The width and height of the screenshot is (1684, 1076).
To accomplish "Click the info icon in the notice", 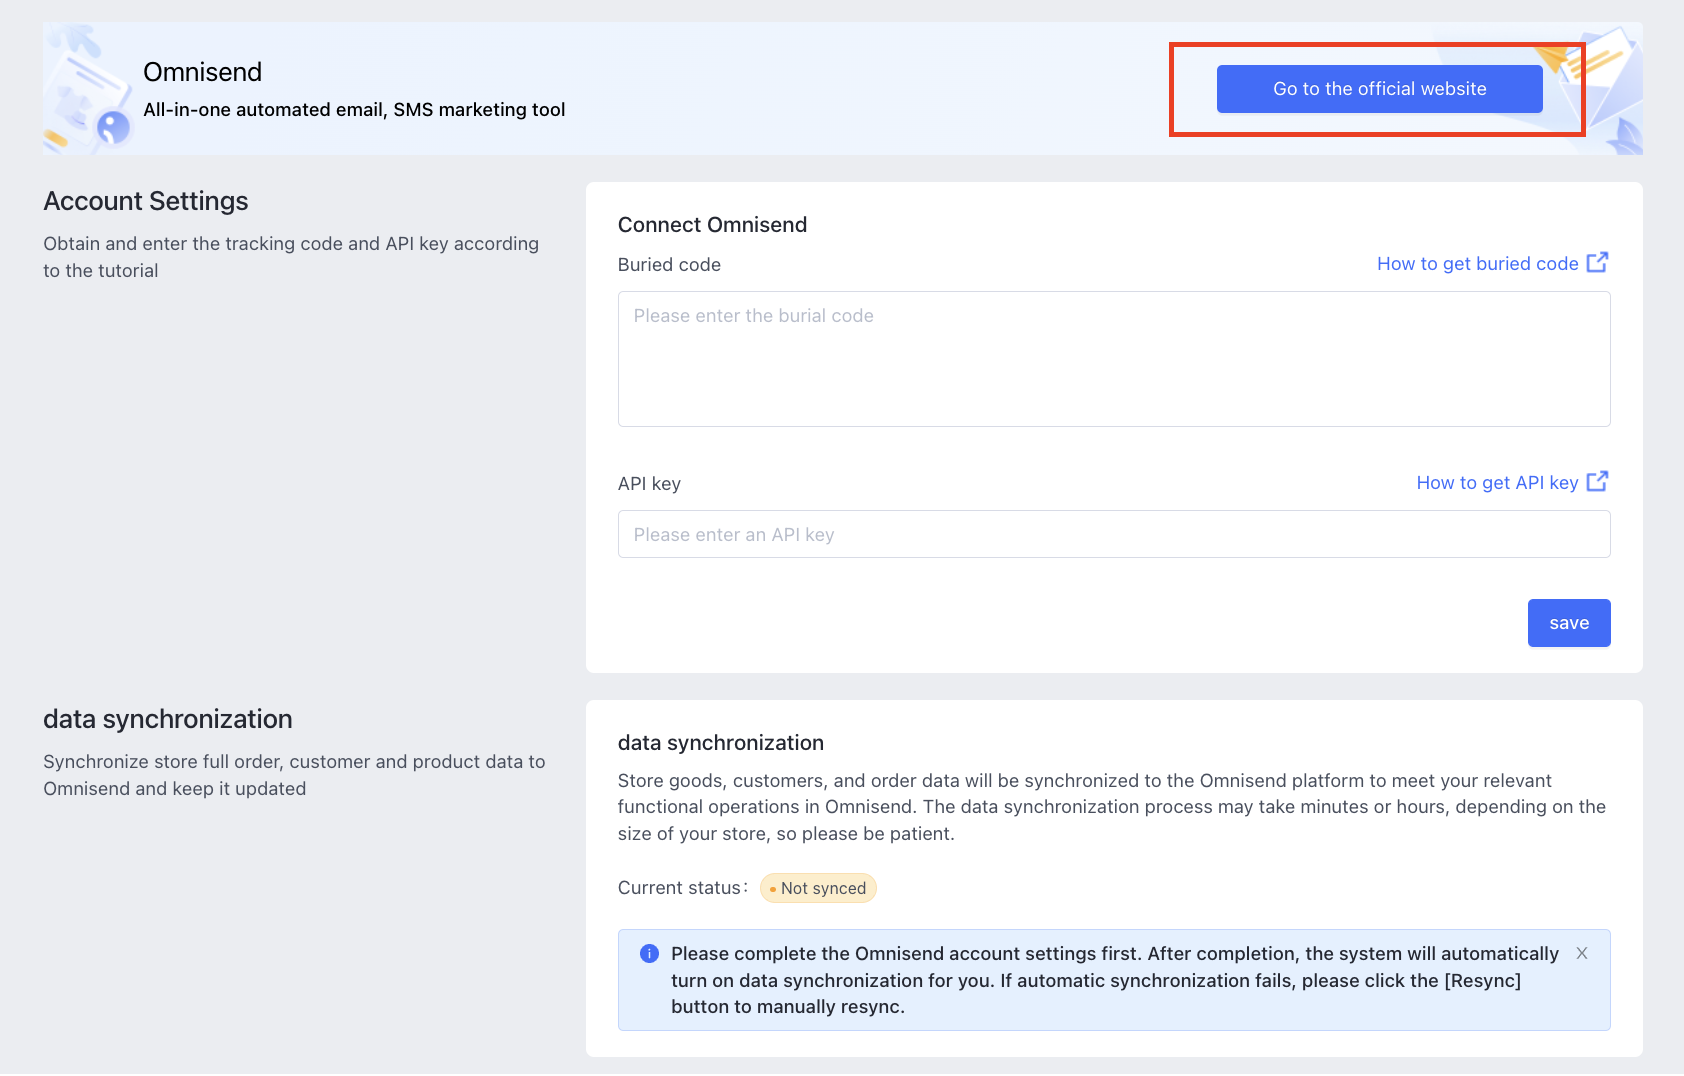I will point(649,953).
